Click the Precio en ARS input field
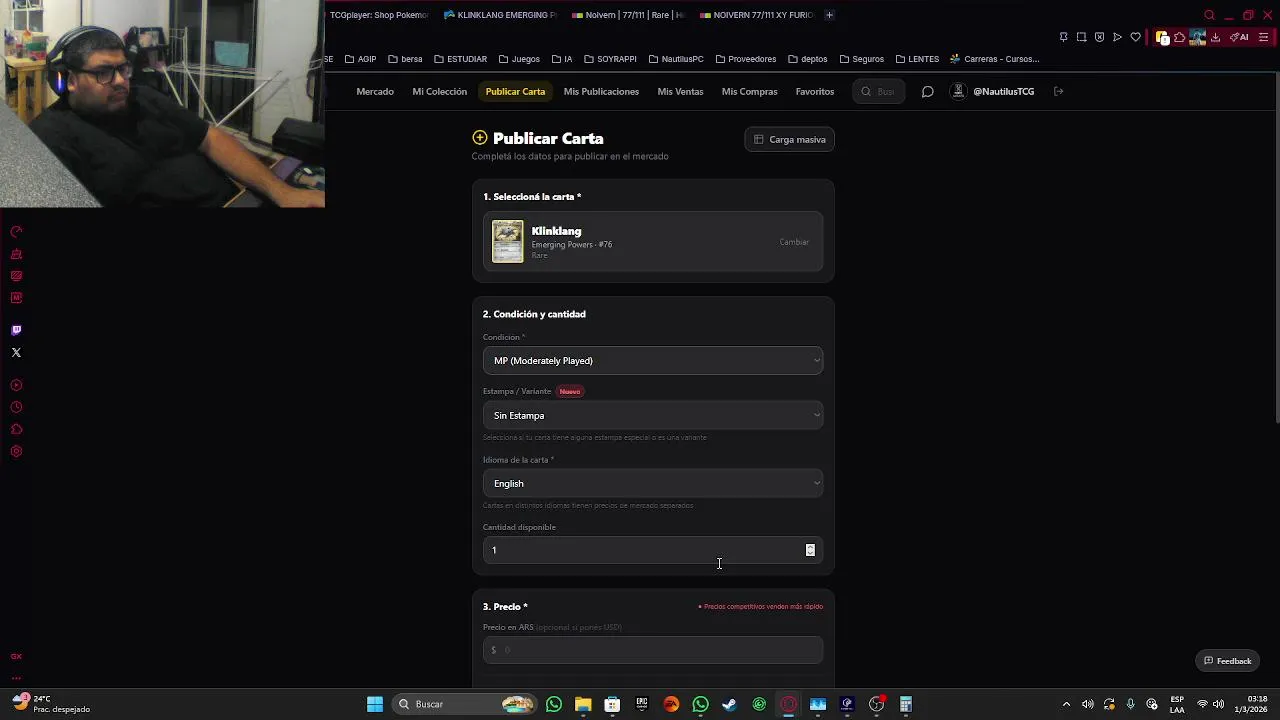The width and height of the screenshot is (1280, 720). click(653, 650)
